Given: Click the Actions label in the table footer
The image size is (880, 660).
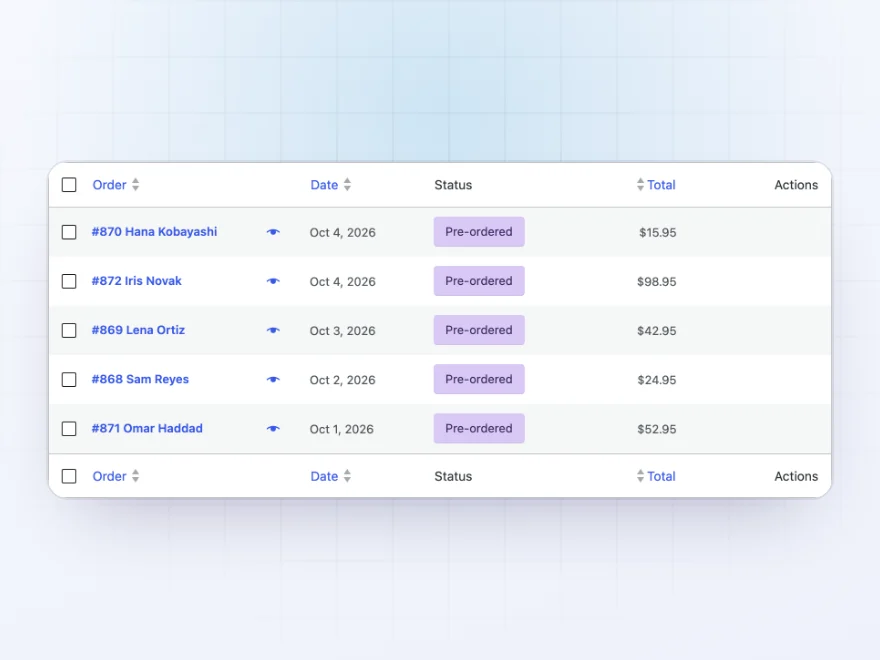Looking at the screenshot, I should tap(796, 476).
